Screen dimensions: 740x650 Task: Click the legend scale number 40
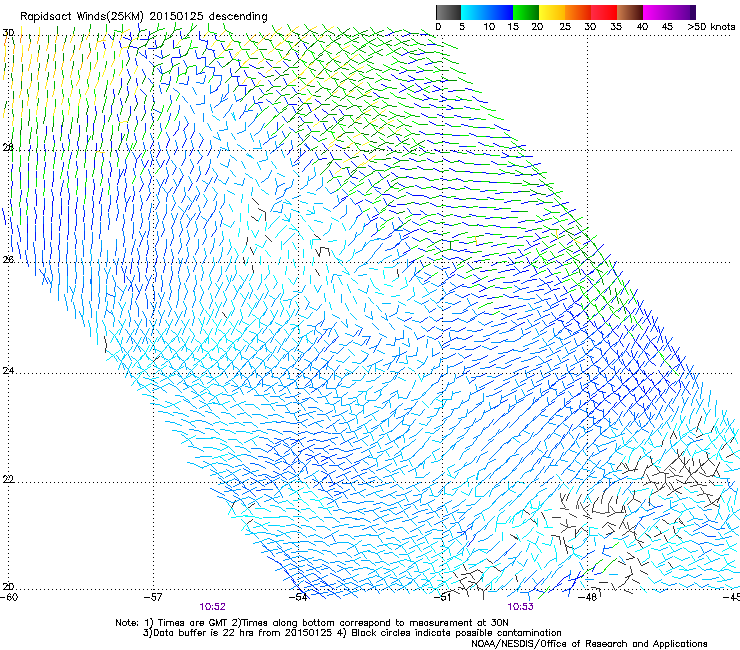pos(642,27)
